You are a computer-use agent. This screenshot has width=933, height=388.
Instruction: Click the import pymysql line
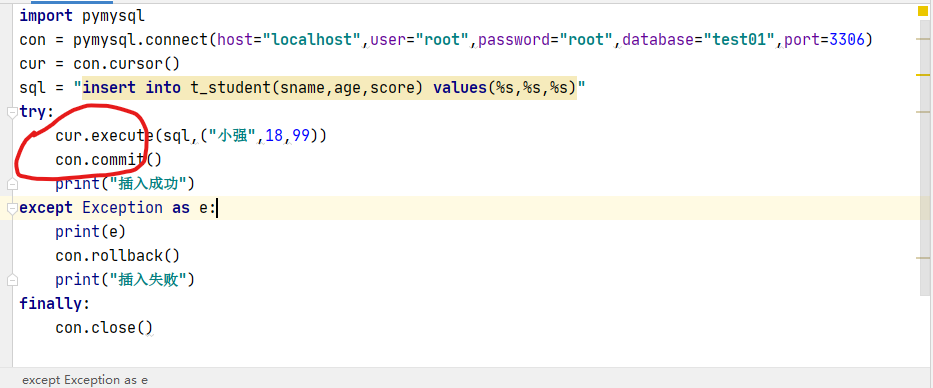pos(82,16)
